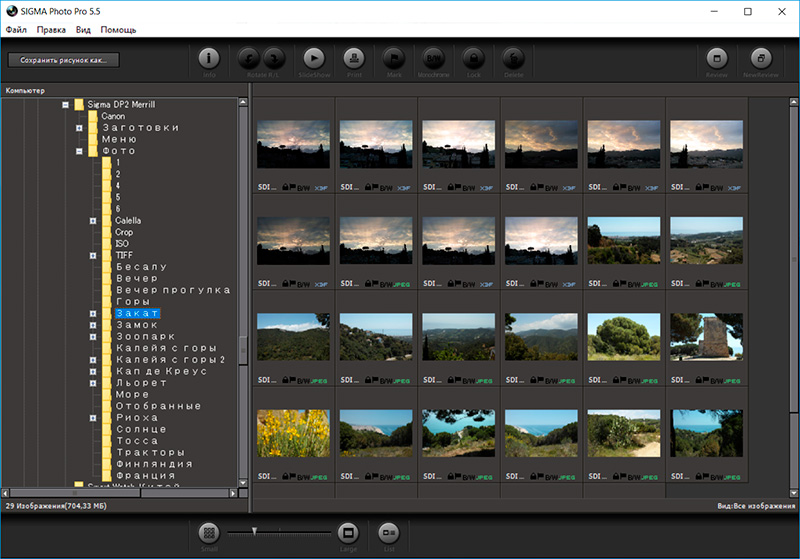Open the Правка menu

(51, 30)
